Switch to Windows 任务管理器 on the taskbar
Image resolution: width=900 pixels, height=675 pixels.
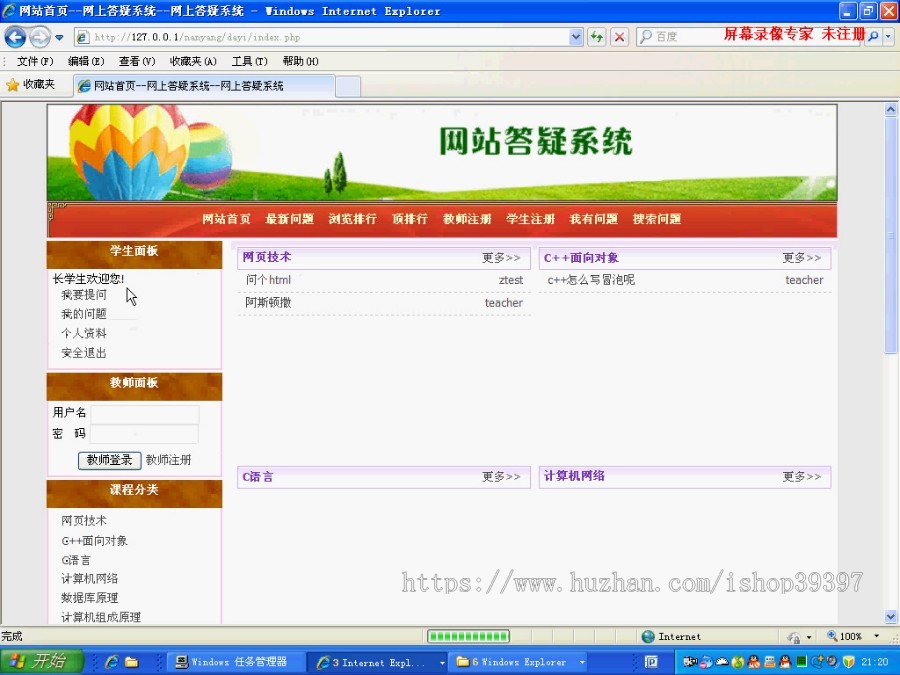pos(235,662)
